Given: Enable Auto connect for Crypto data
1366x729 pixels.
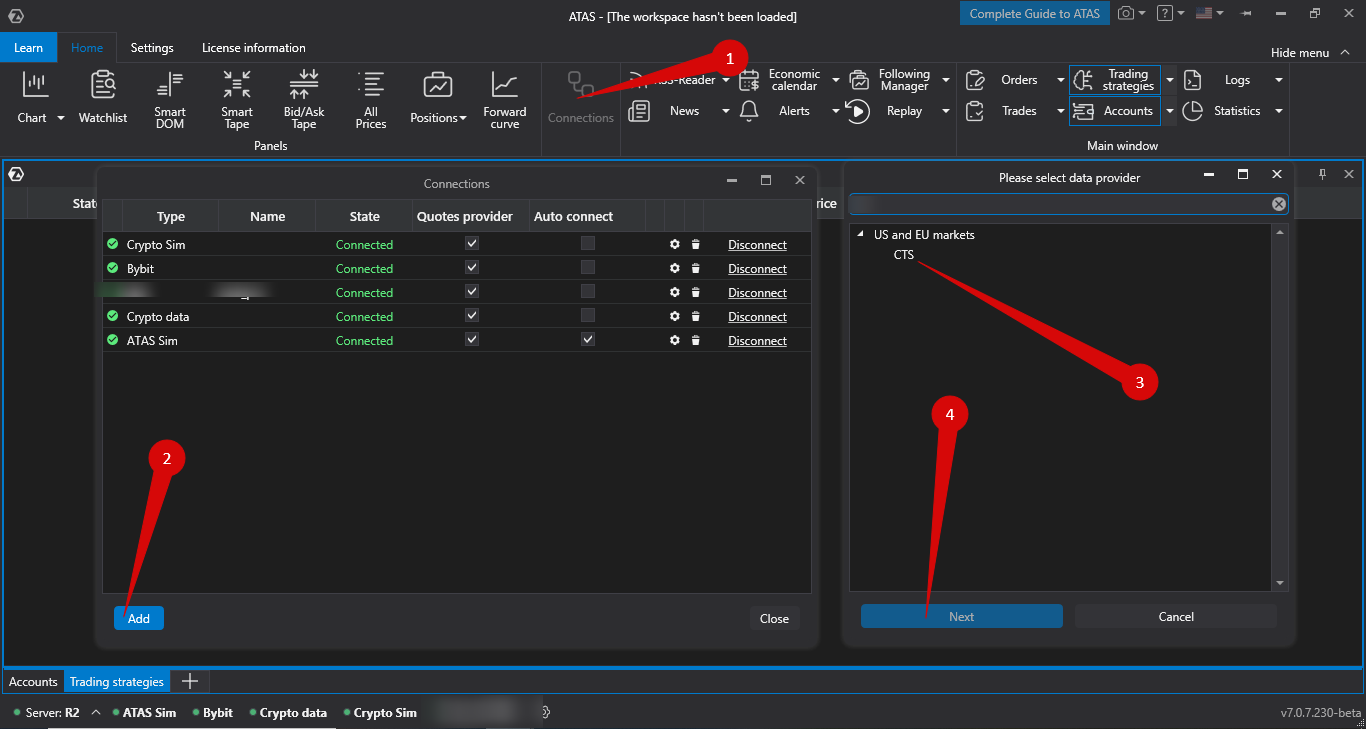Looking at the screenshot, I should [x=588, y=315].
